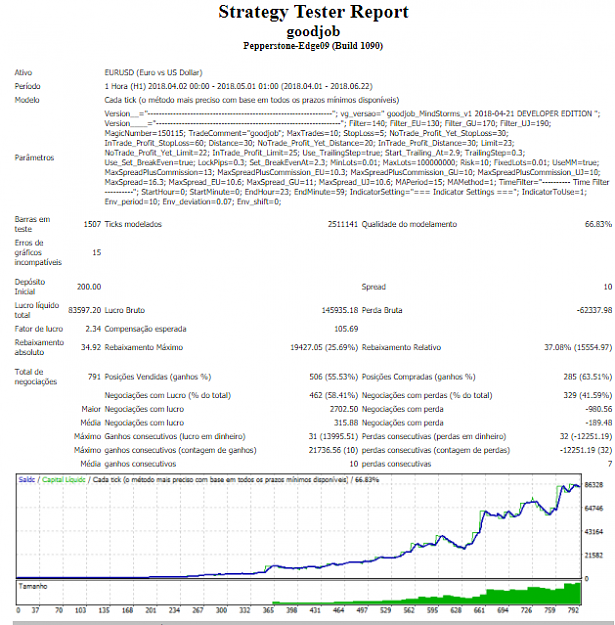The height and width of the screenshot is (625, 615).
Task: Click EURUSD (Euro vs US Dollar) value
Action: tap(153, 73)
